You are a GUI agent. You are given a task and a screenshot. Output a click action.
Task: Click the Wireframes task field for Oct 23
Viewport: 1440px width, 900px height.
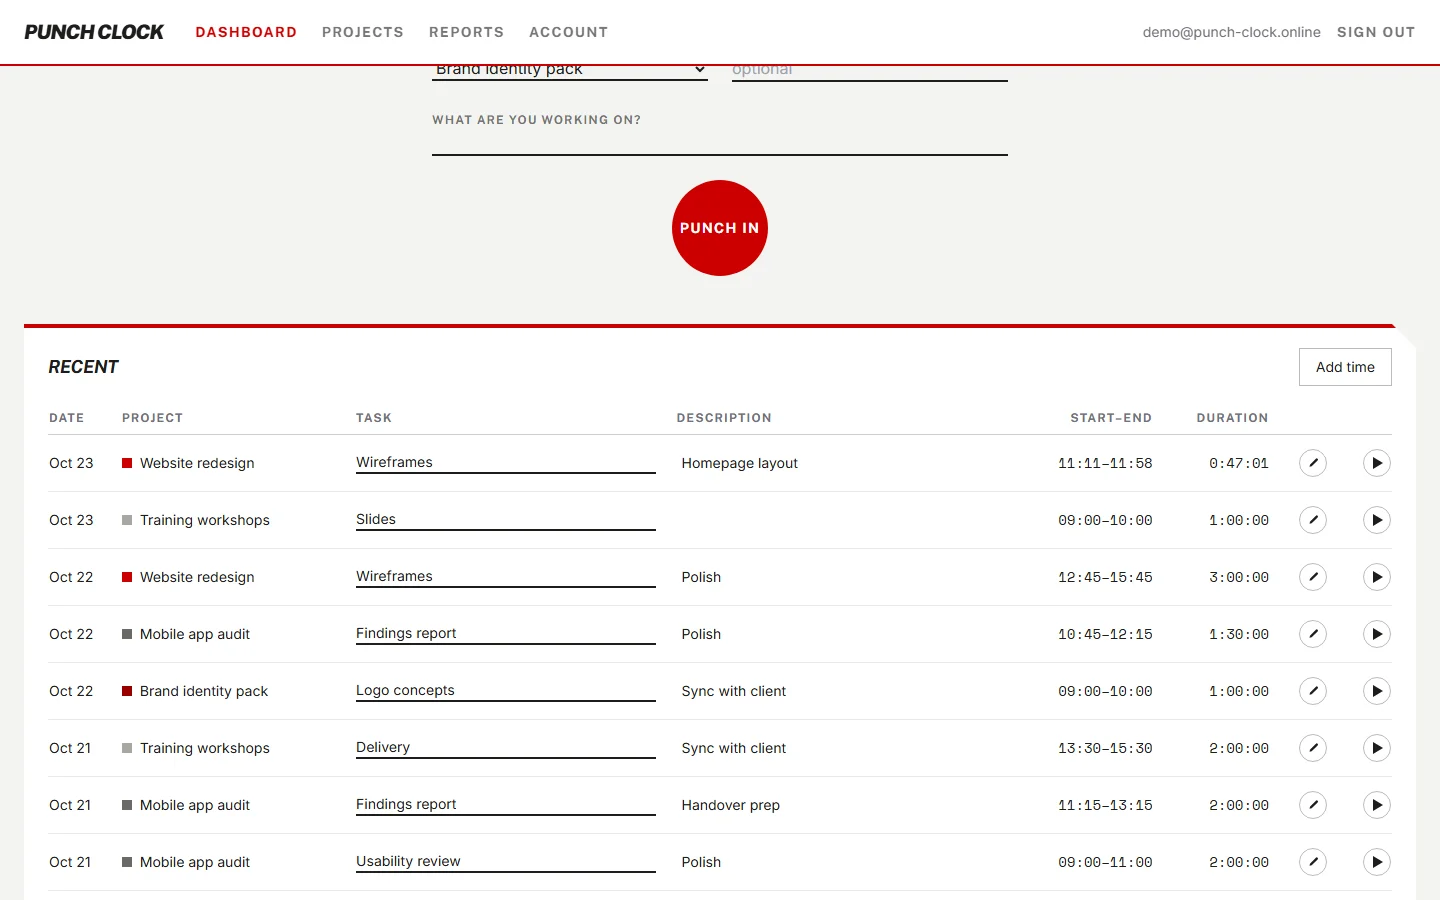click(x=506, y=463)
